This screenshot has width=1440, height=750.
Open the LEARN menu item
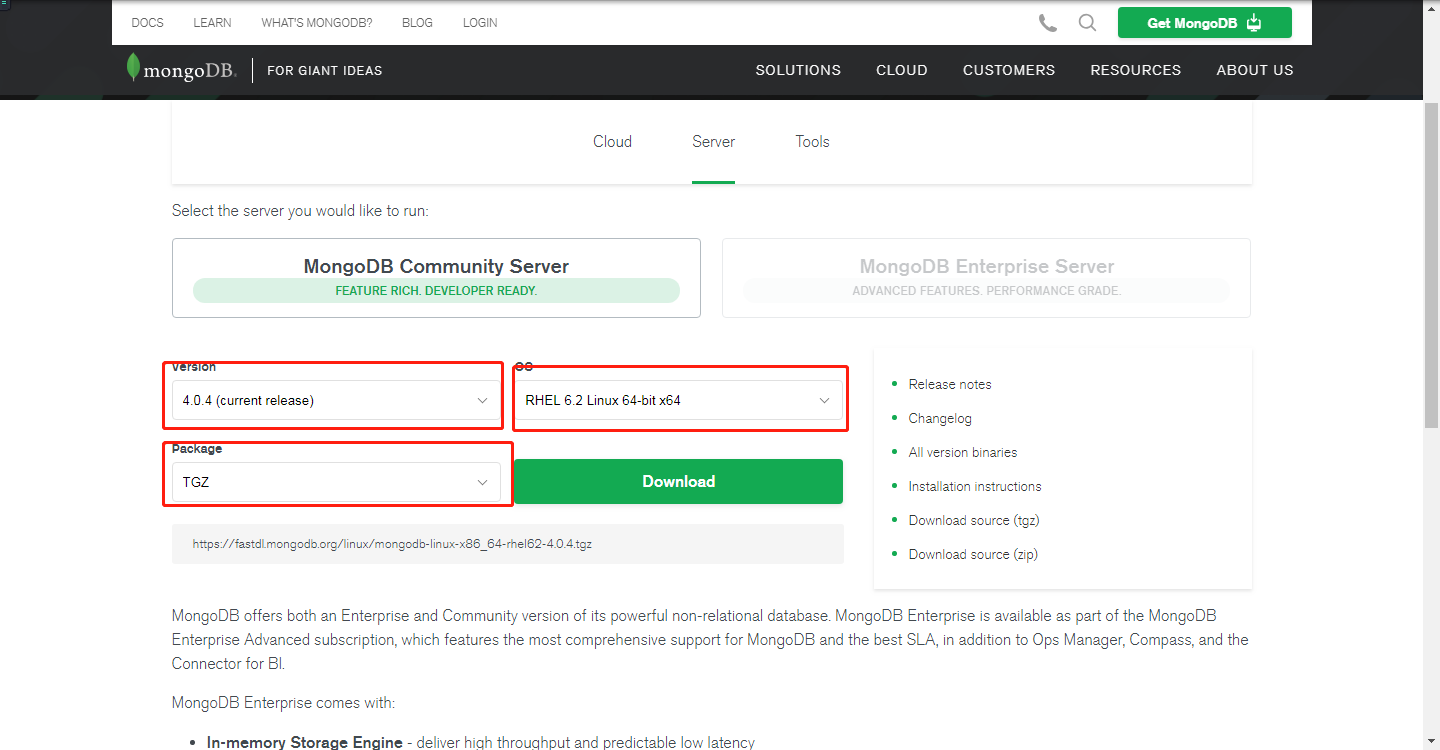(212, 23)
